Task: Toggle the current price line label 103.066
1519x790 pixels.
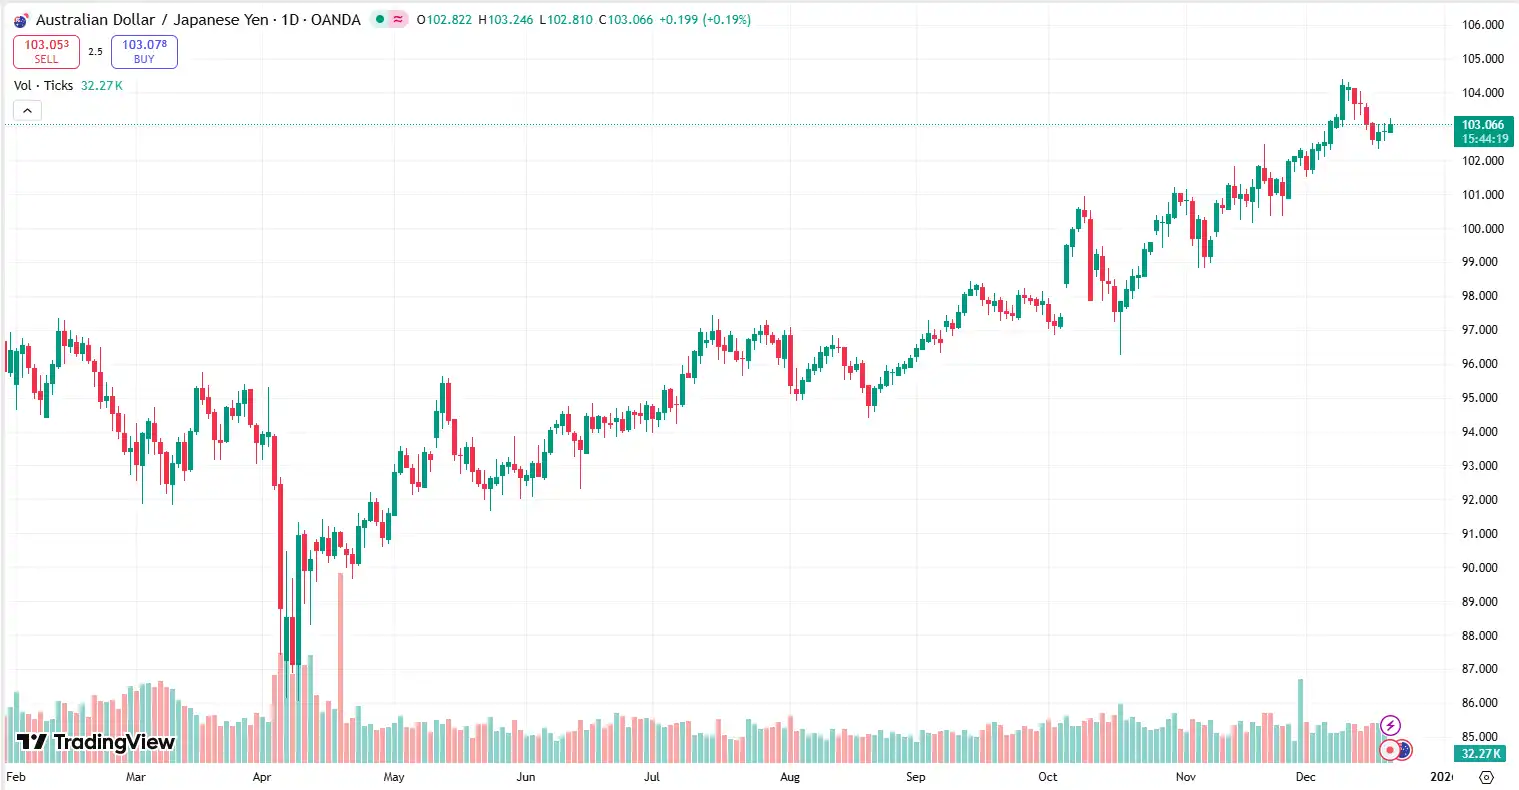Action: click(1482, 125)
